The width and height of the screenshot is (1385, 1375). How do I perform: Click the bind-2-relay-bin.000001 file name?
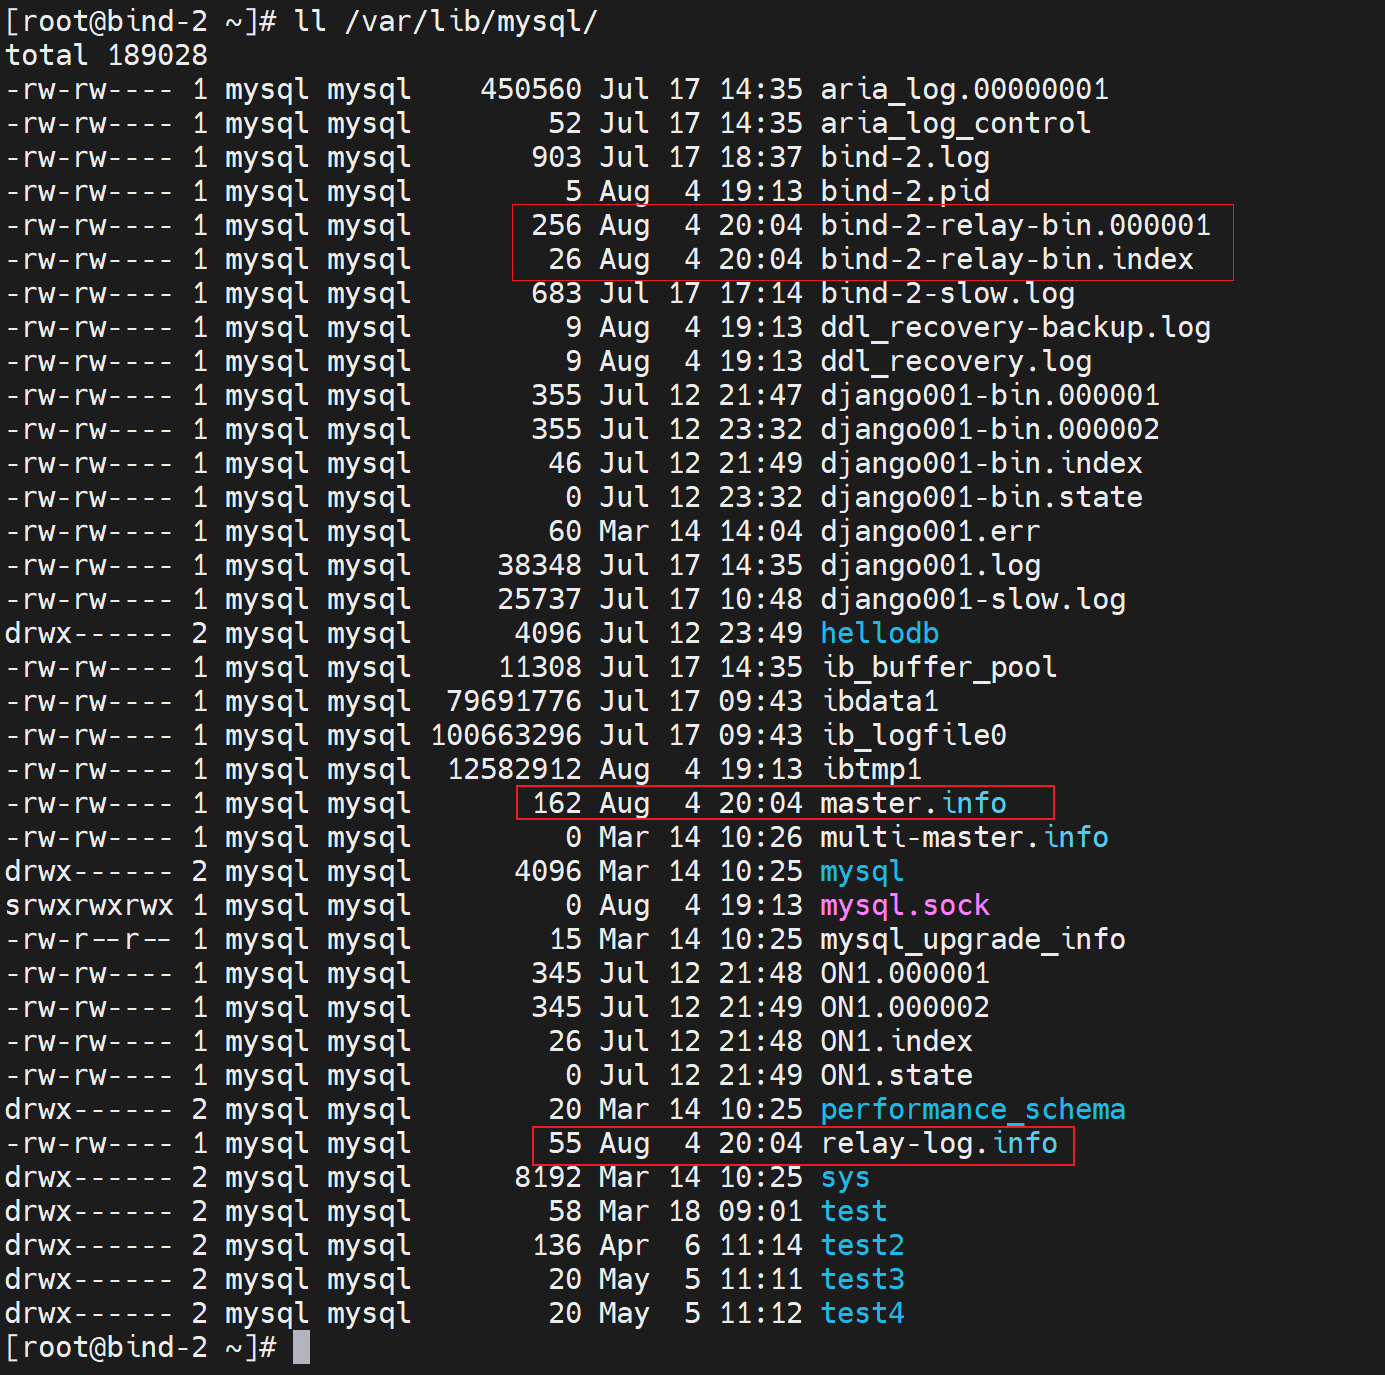click(1014, 226)
